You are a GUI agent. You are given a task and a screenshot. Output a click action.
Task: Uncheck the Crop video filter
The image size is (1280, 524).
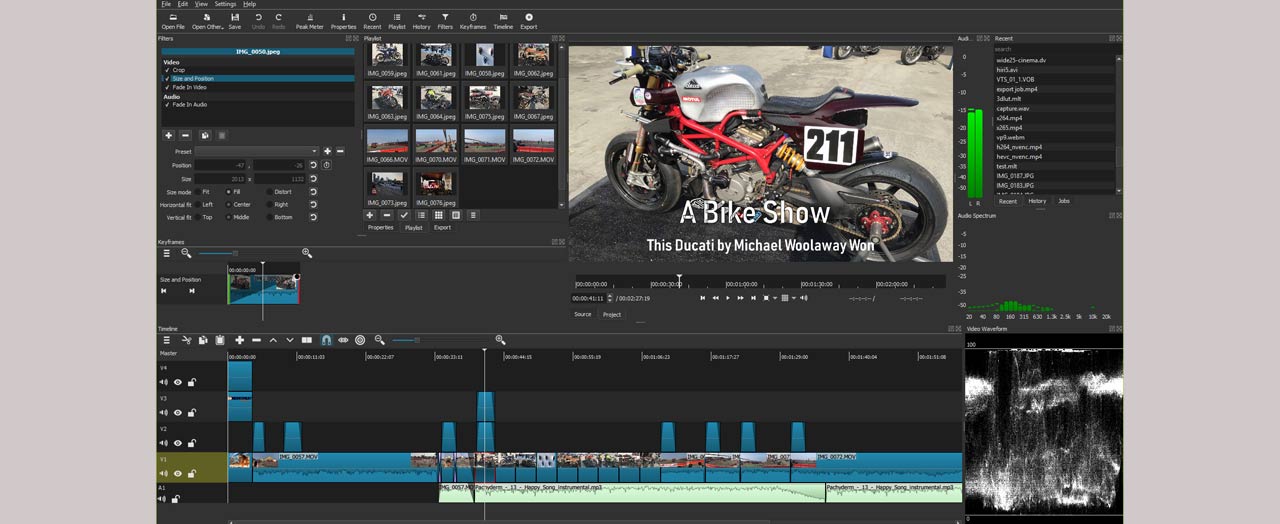[x=167, y=70]
